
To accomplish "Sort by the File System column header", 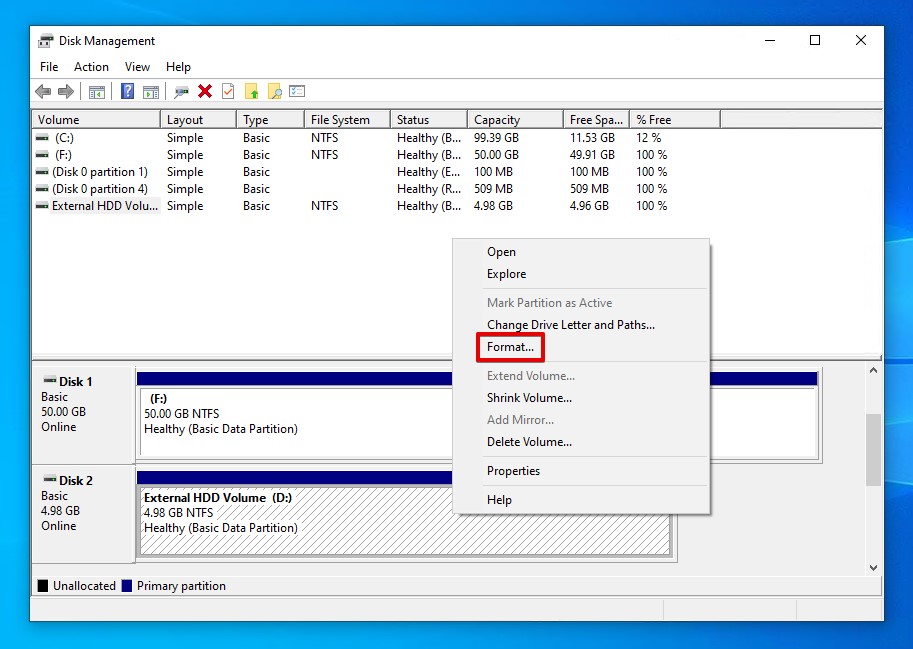I will pyautogui.click(x=340, y=120).
